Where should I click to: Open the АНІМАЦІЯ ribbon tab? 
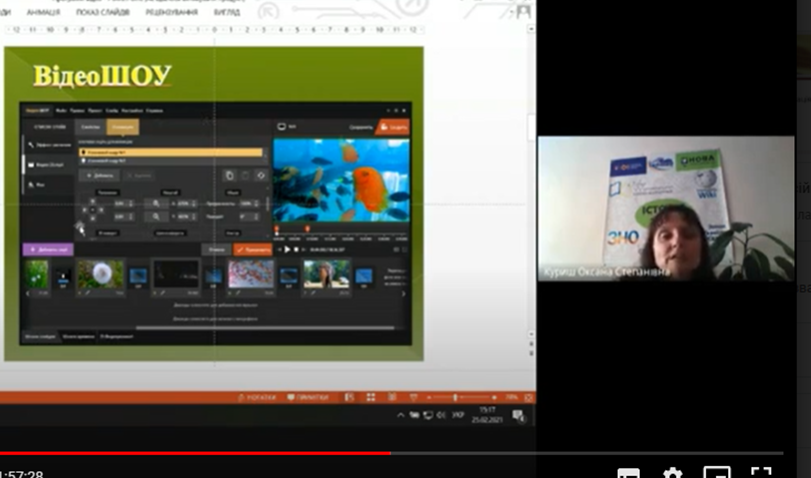click(43, 12)
